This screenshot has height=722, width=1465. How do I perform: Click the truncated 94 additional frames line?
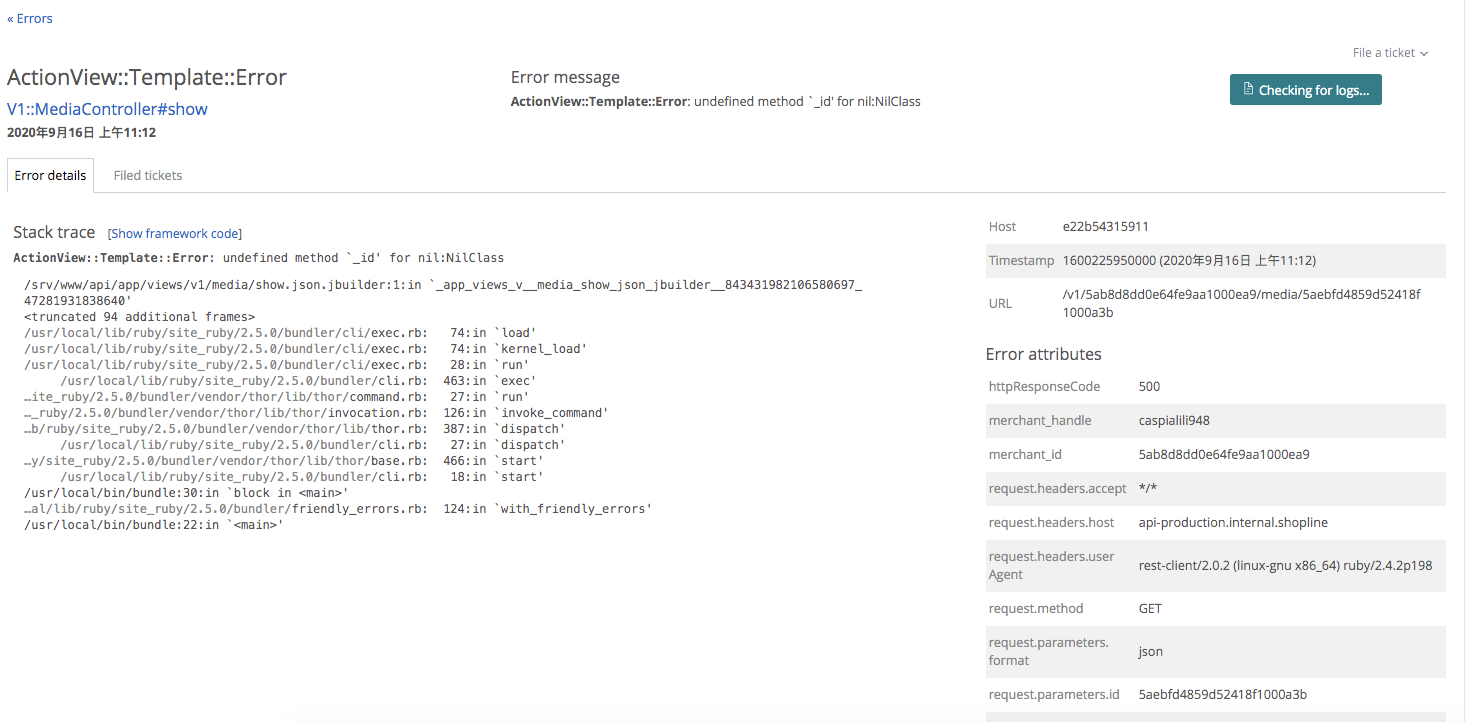(x=139, y=317)
